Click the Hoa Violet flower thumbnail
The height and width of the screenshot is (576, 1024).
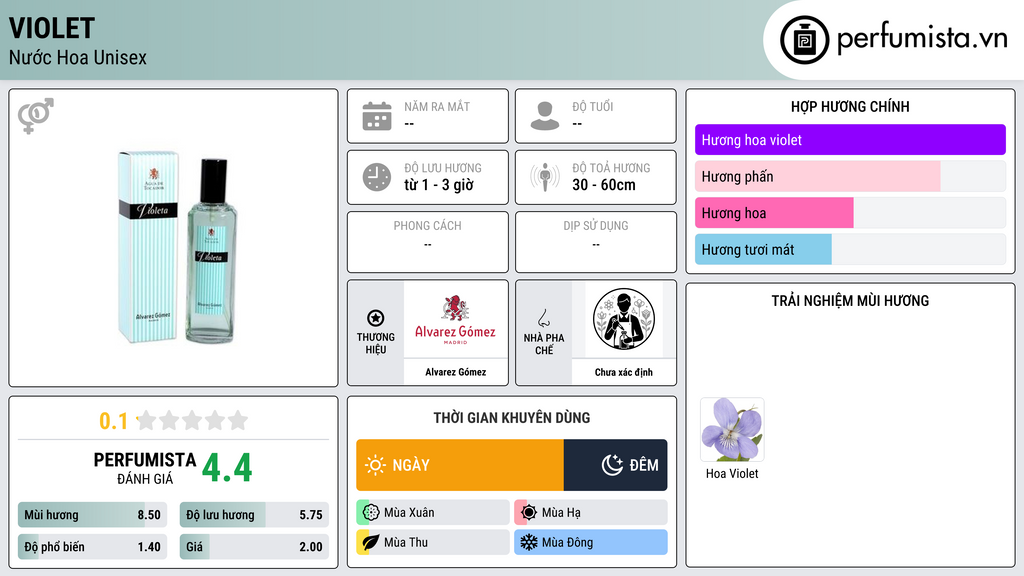click(732, 430)
